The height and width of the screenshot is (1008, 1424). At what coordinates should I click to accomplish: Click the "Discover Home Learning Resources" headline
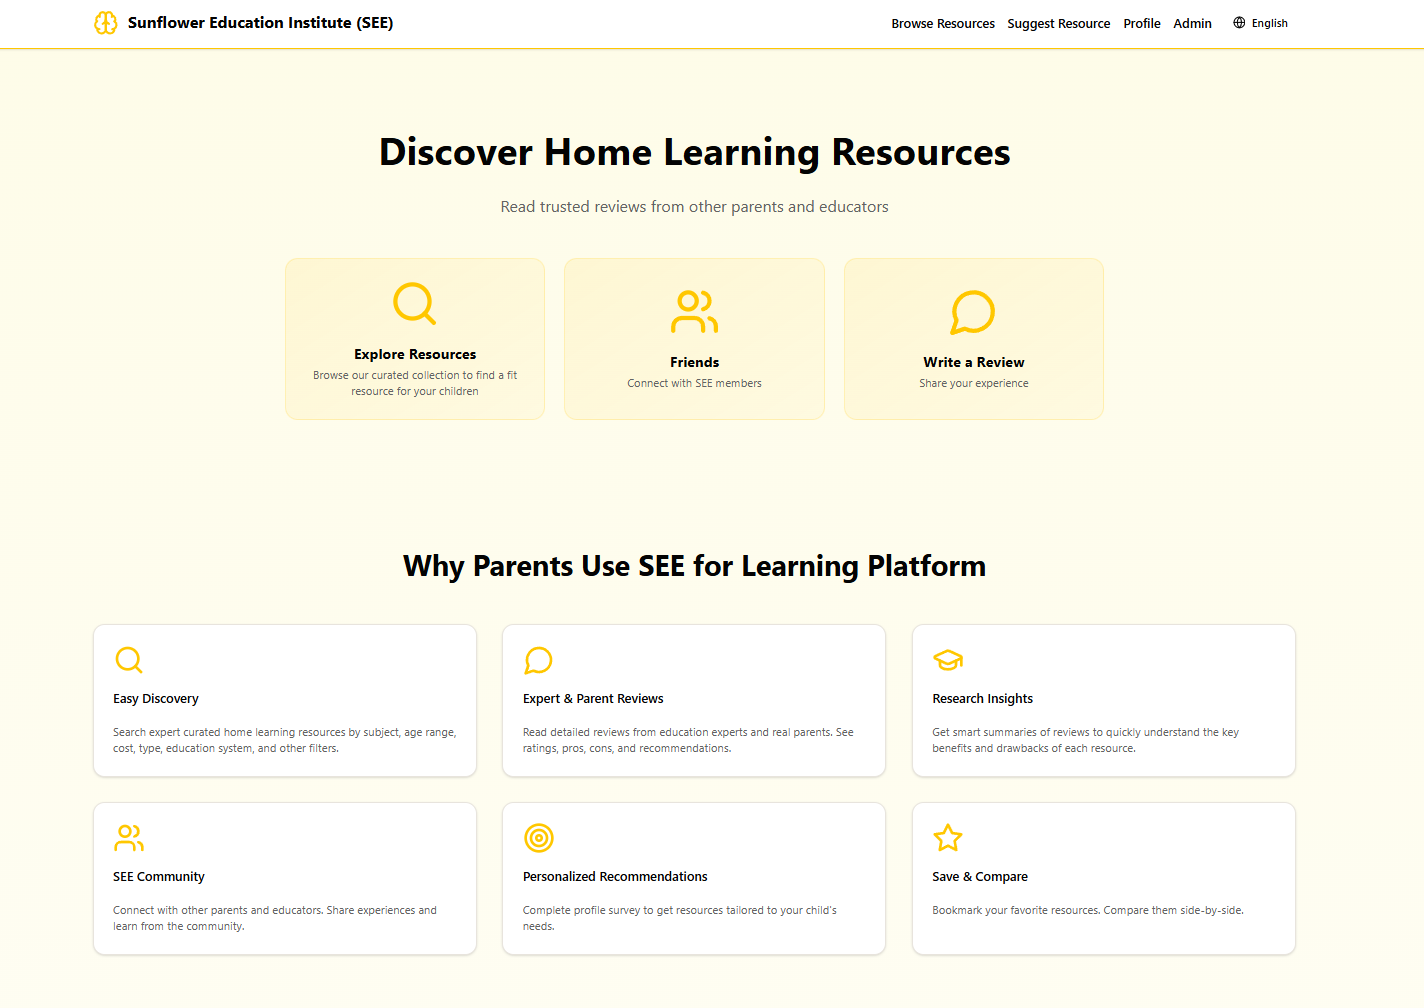coord(694,152)
